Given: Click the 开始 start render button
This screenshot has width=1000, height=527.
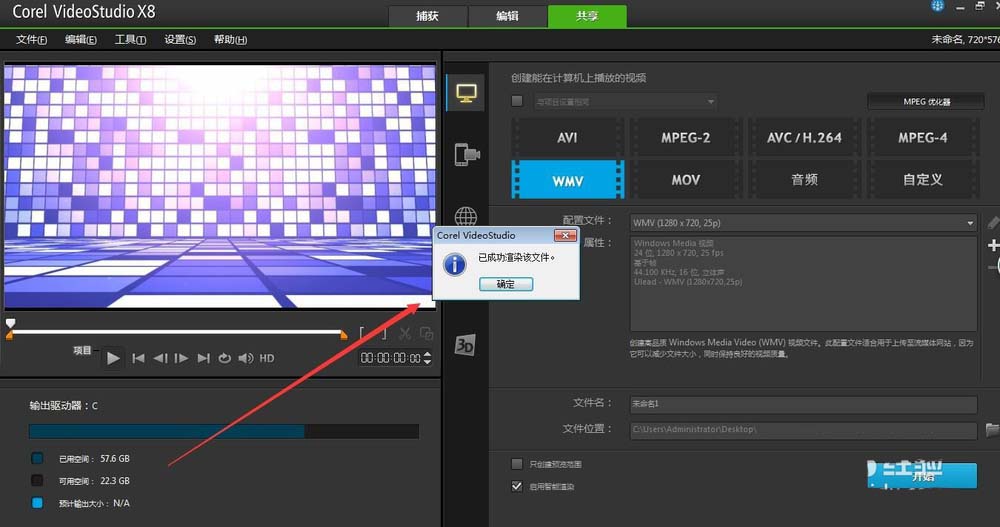Looking at the screenshot, I should click(x=922, y=475).
